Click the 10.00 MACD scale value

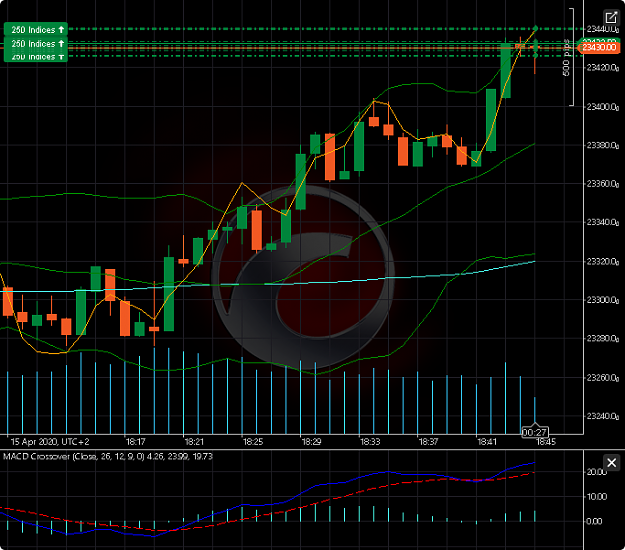pos(597,497)
